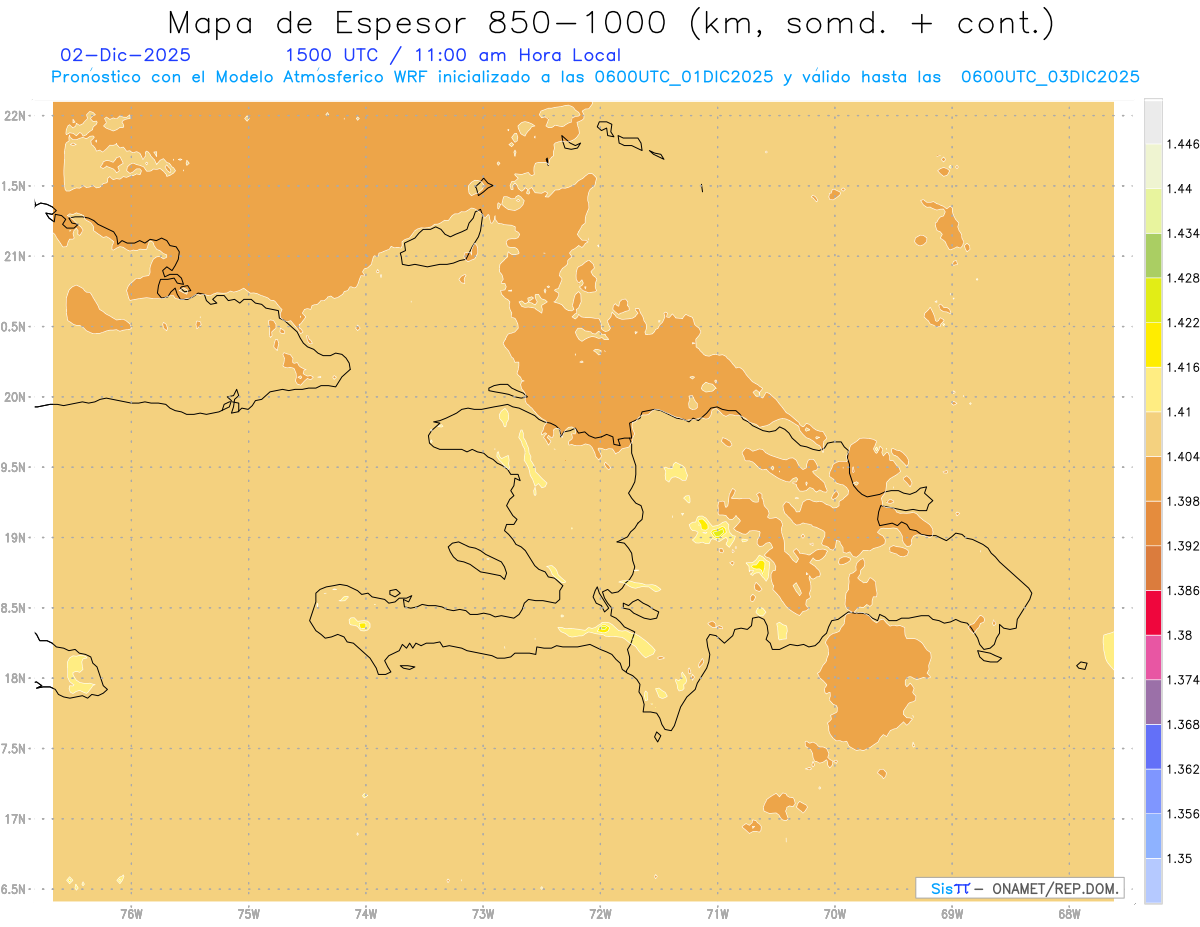The image size is (1200, 927).
Task: Click the 75W longitude label
Action: coord(249,914)
